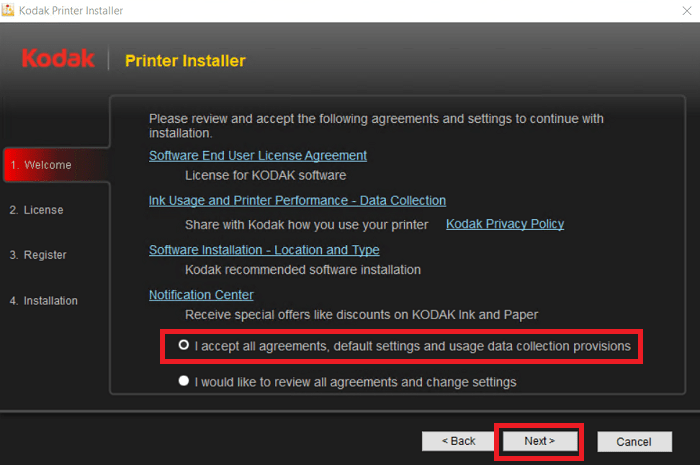Click the Back button
Viewport: 700px width, 465px height.
coord(458,441)
